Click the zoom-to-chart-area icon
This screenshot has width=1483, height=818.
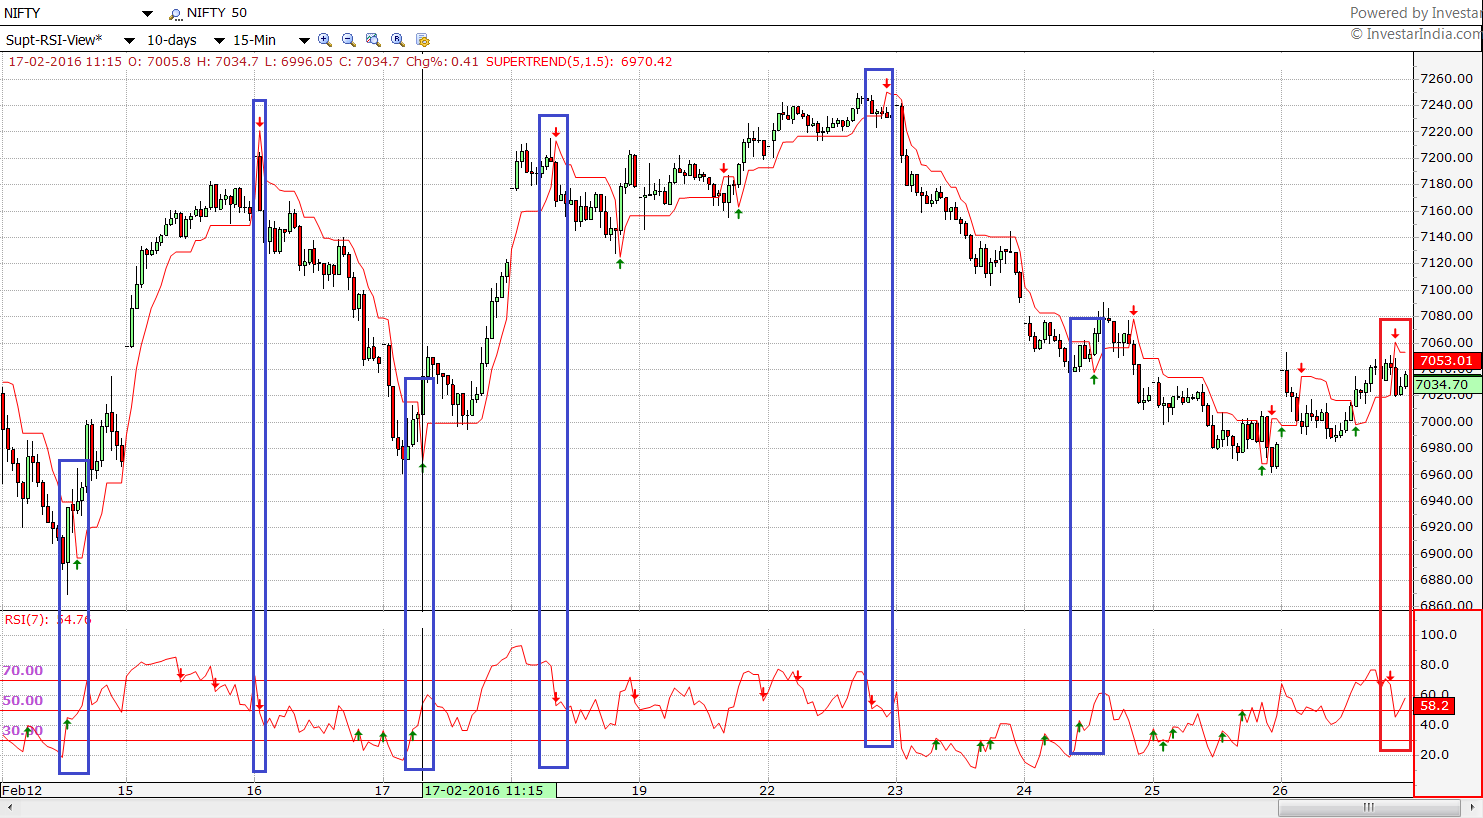point(373,40)
